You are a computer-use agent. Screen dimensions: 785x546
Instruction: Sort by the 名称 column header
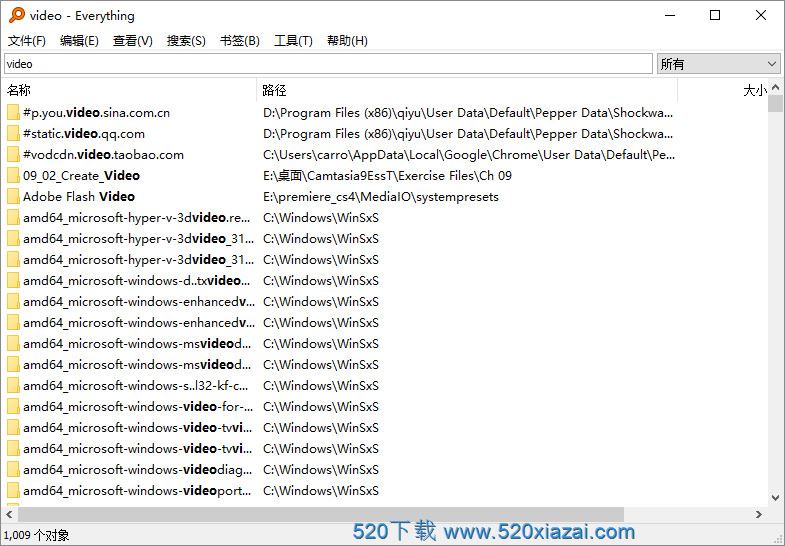(130, 90)
